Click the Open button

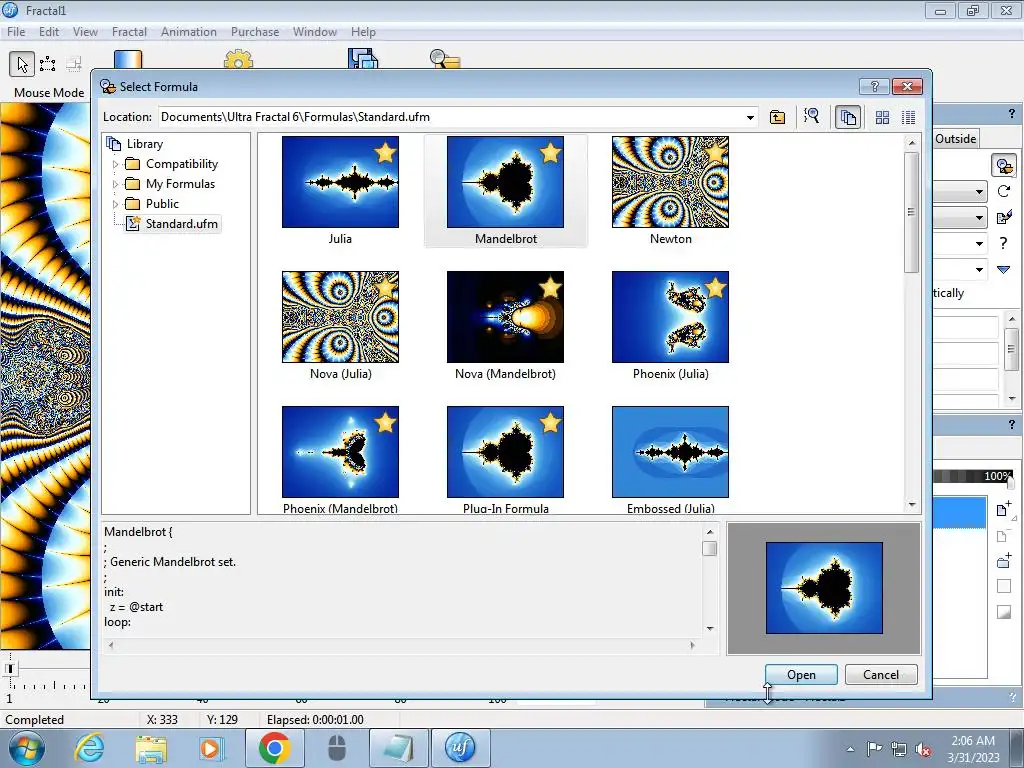pos(801,675)
